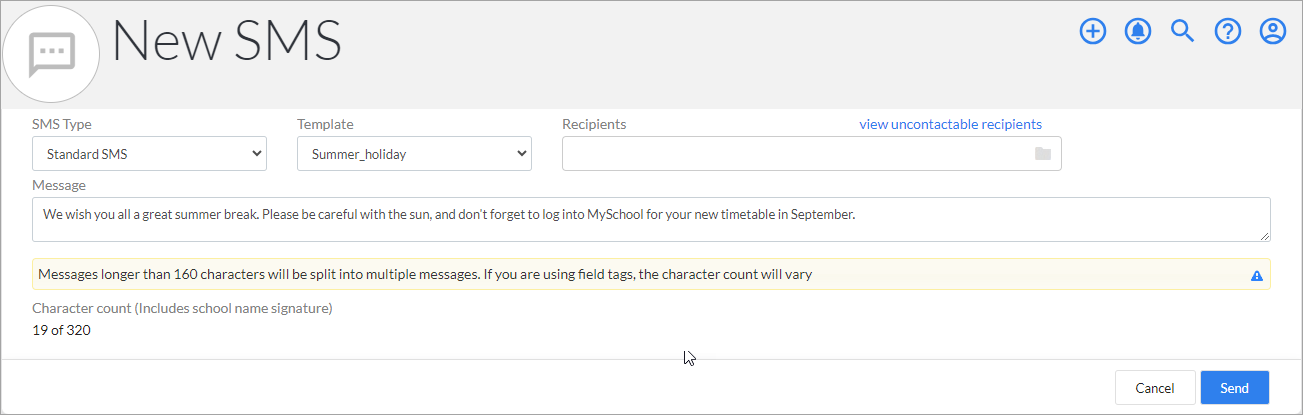Open notifications bell icon

click(1138, 32)
